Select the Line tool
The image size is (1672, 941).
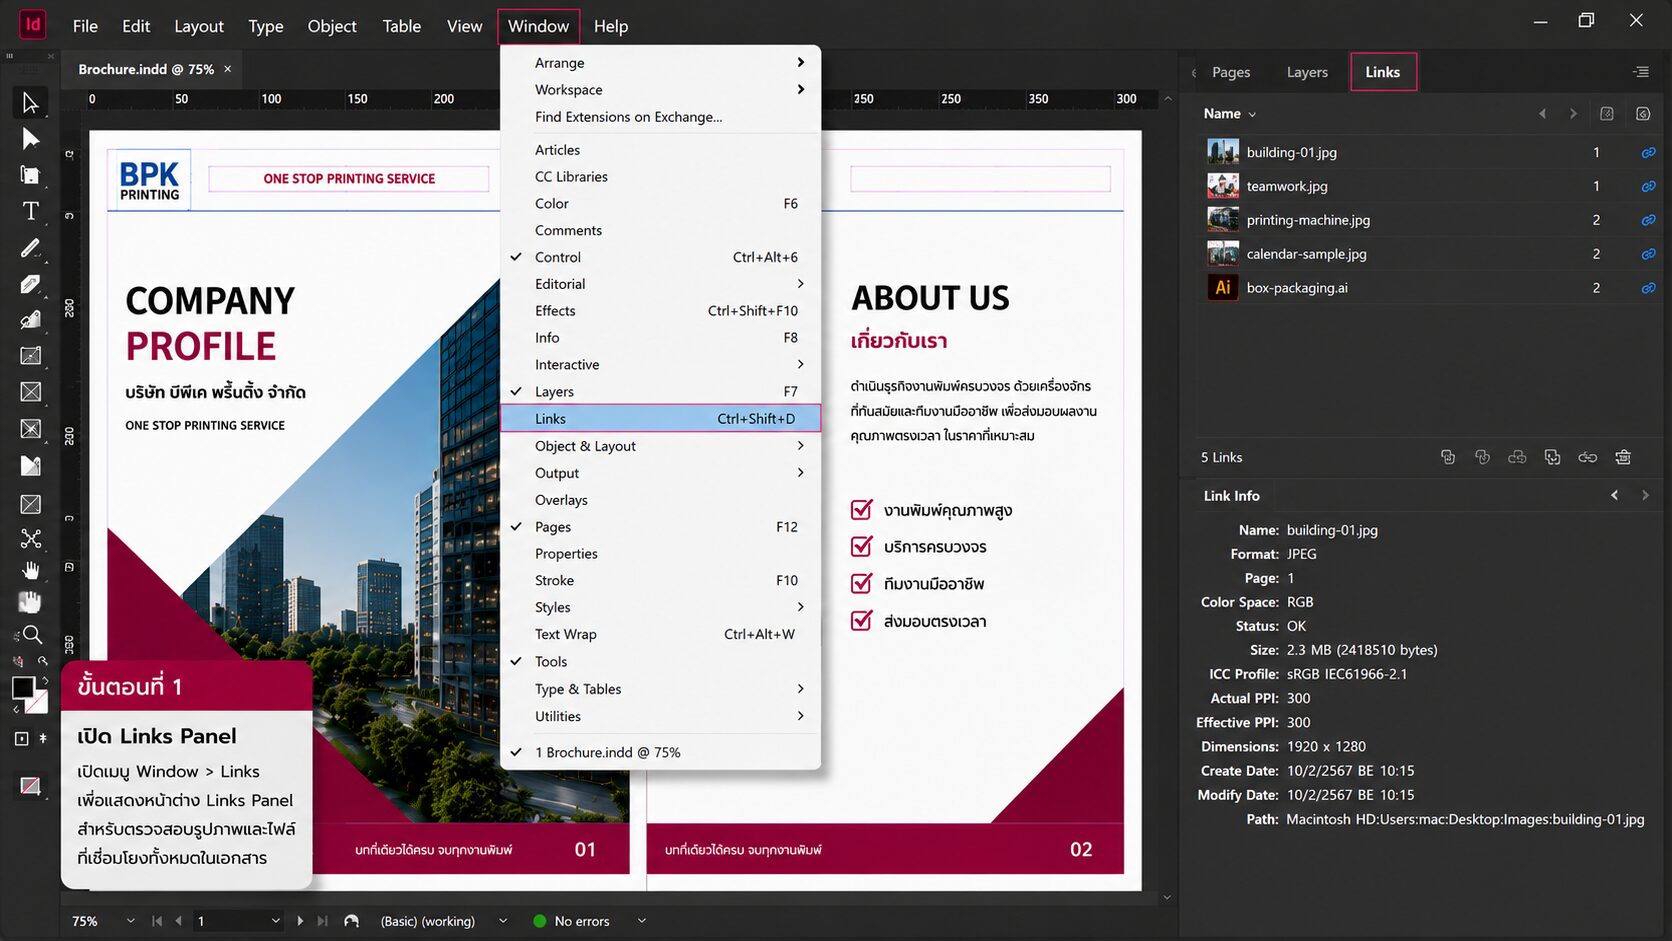pos(30,248)
